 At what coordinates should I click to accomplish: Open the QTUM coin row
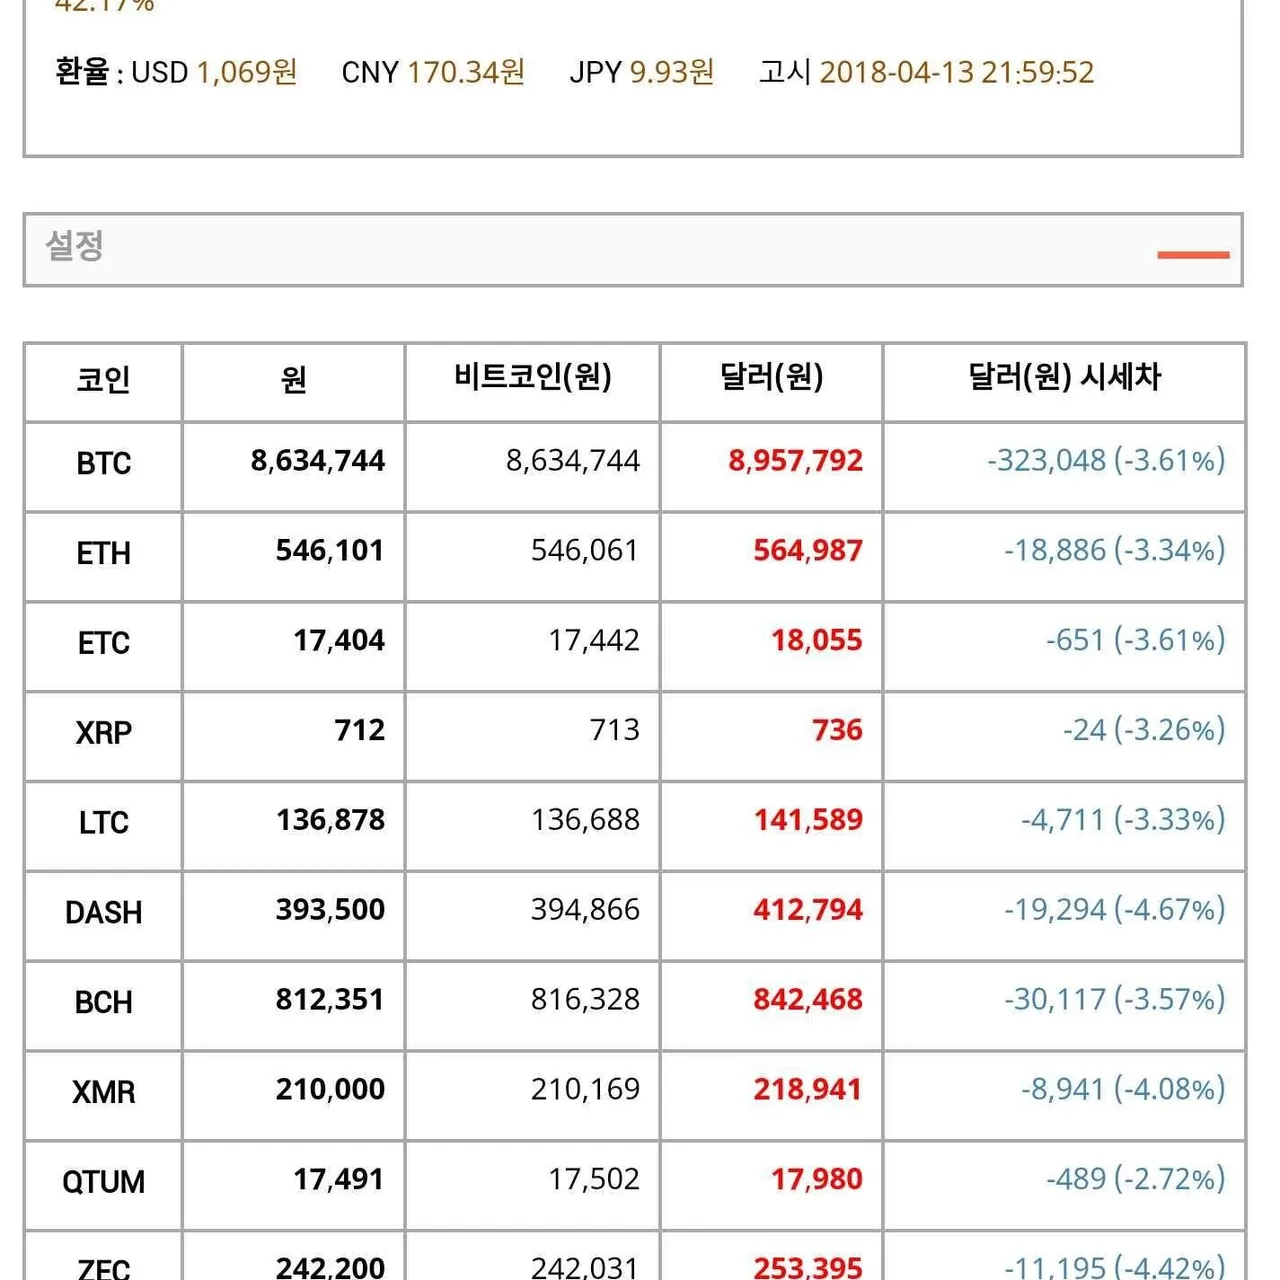(104, 1182)
